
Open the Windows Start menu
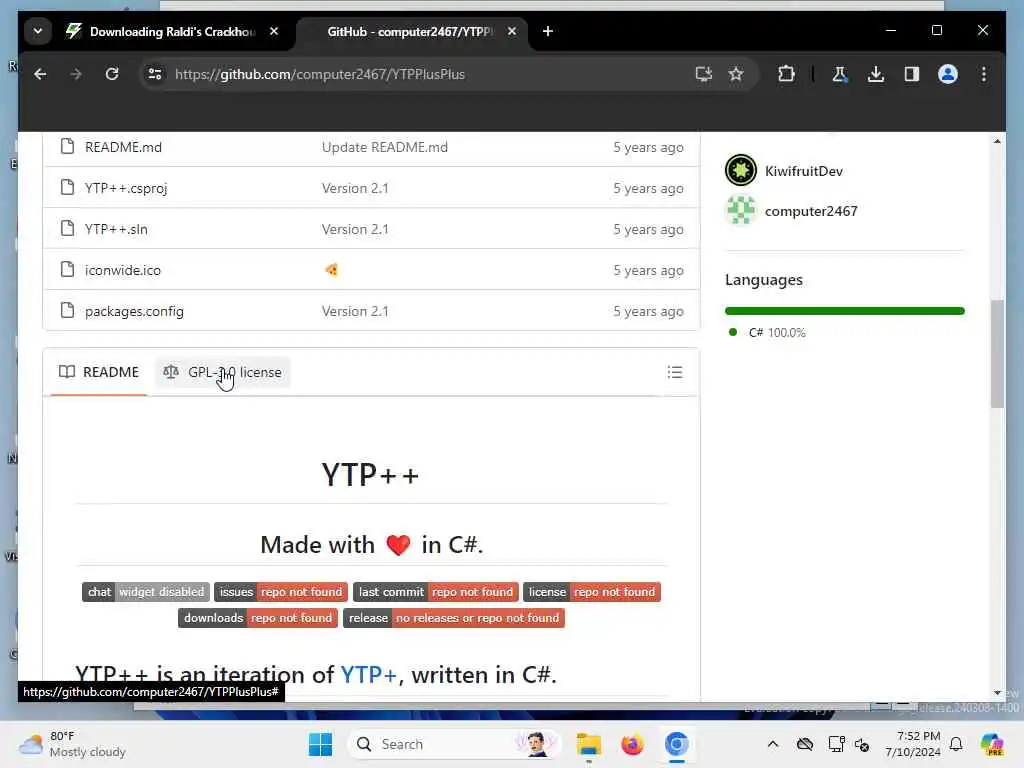[320, 744]
